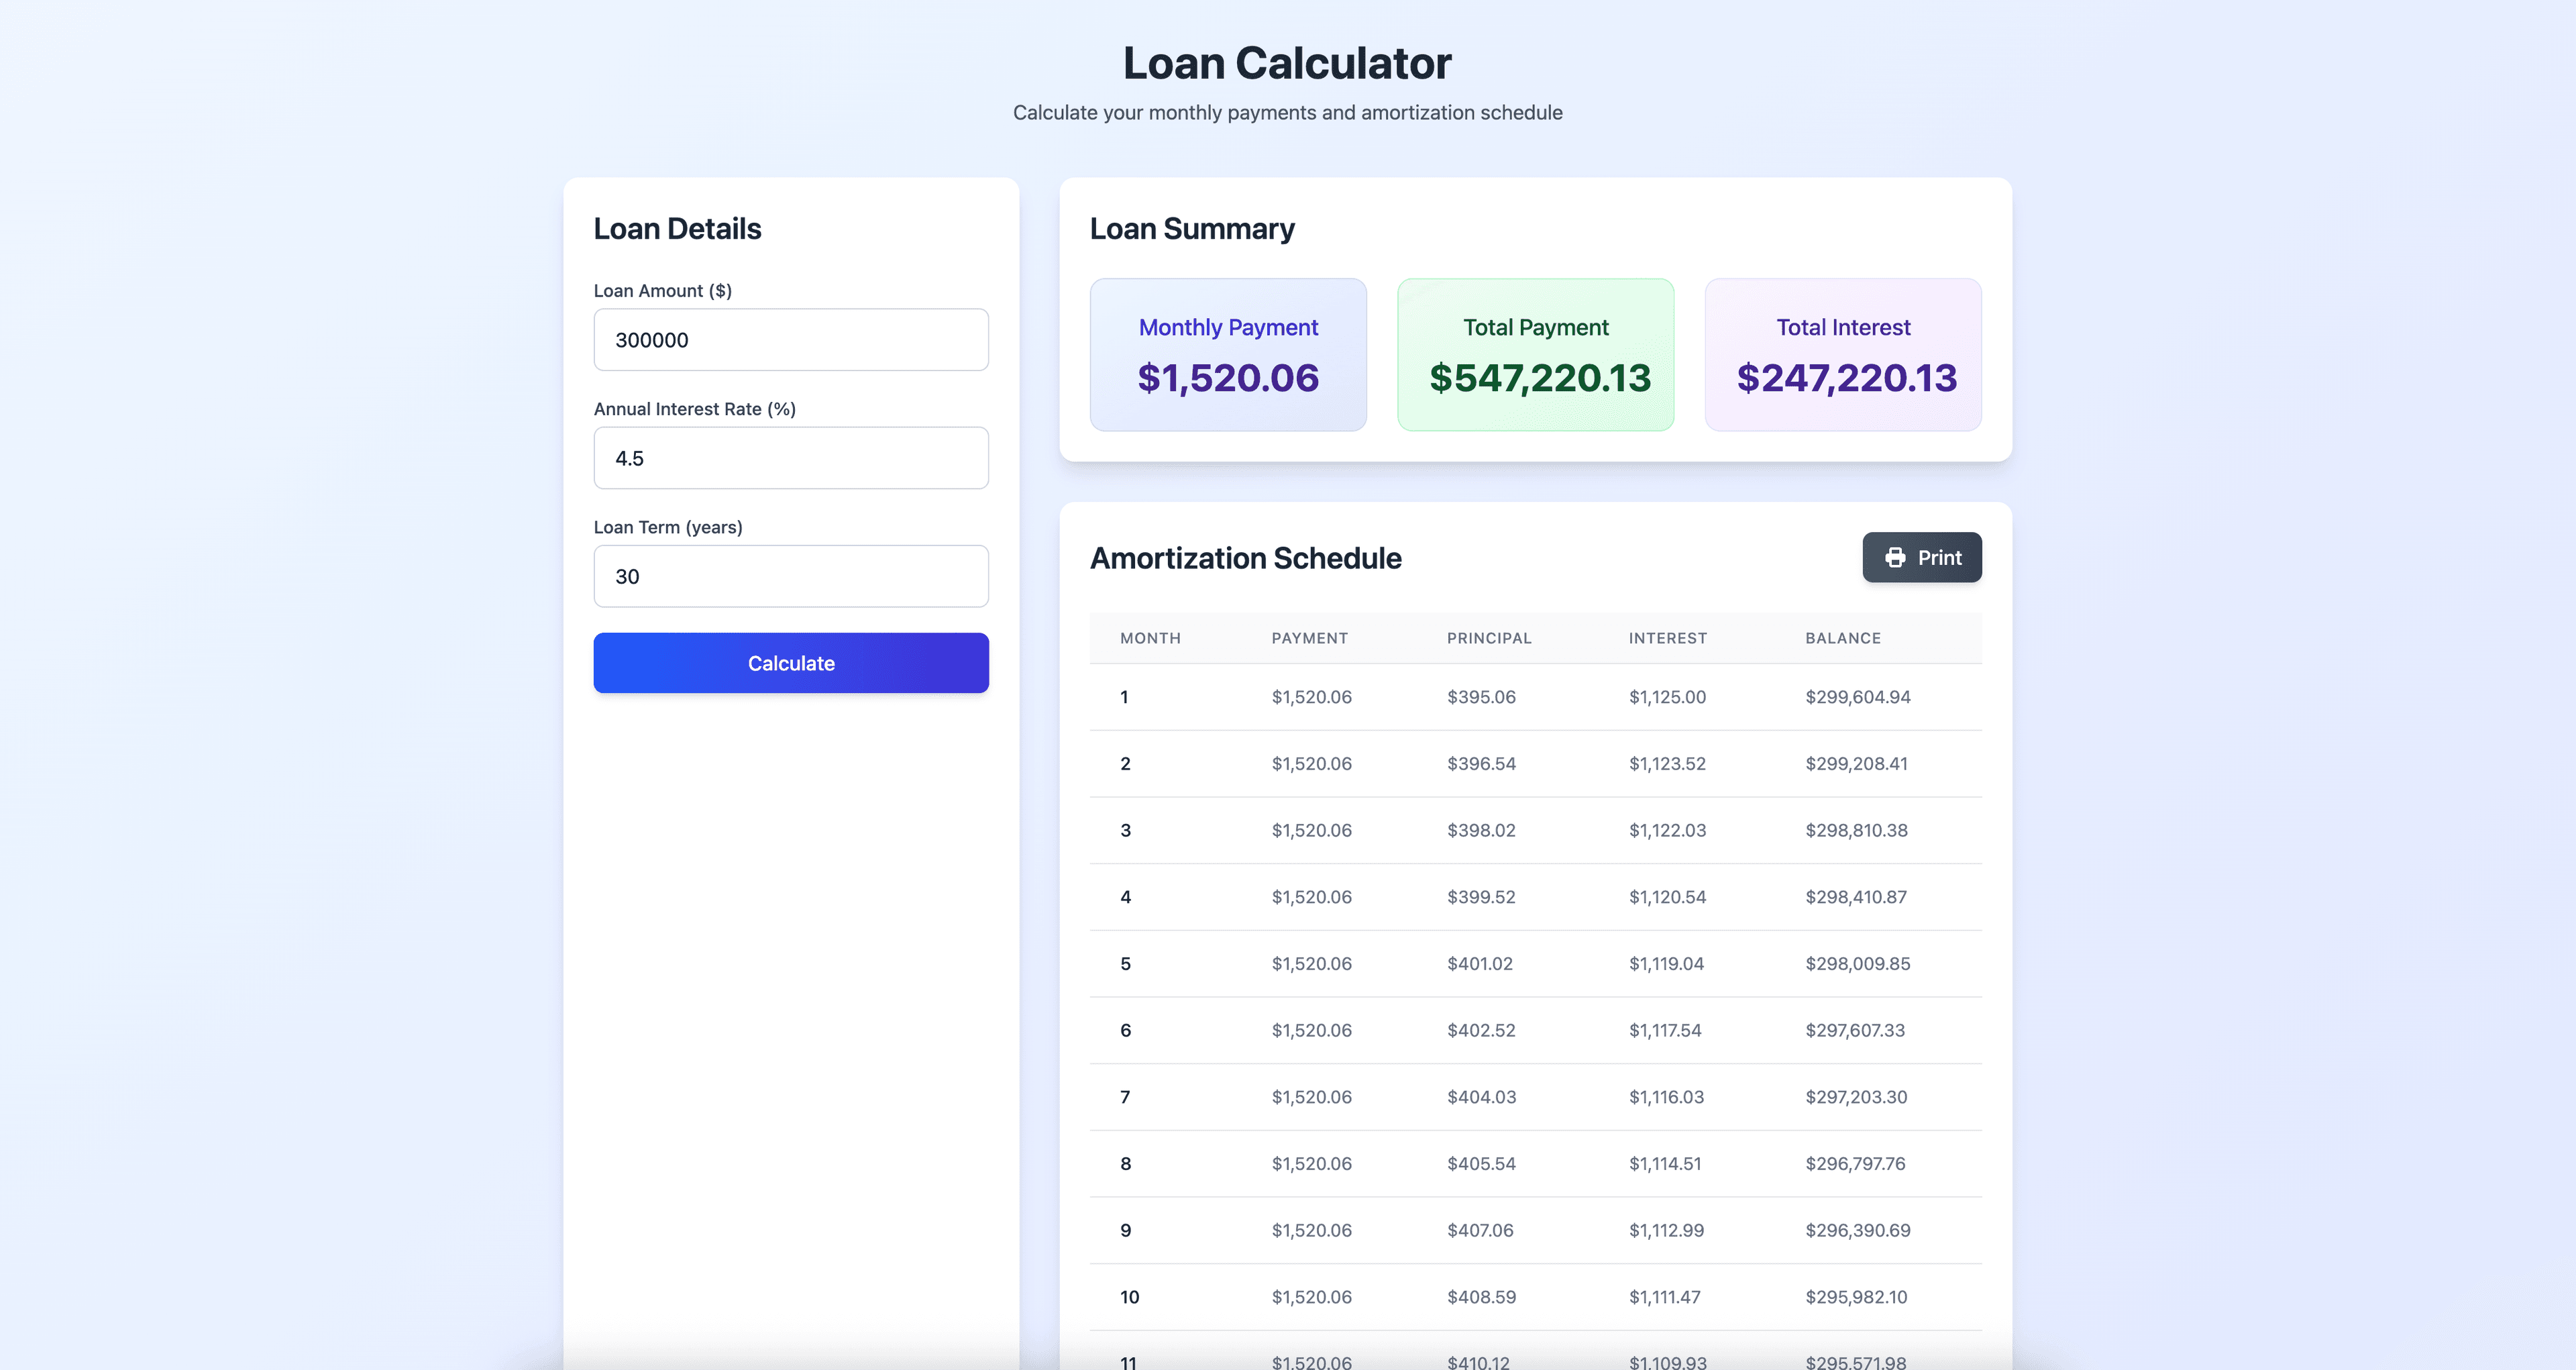Click the month 5 row number
This screenshot has width=2576, height=1370.
coord(1125,964)
